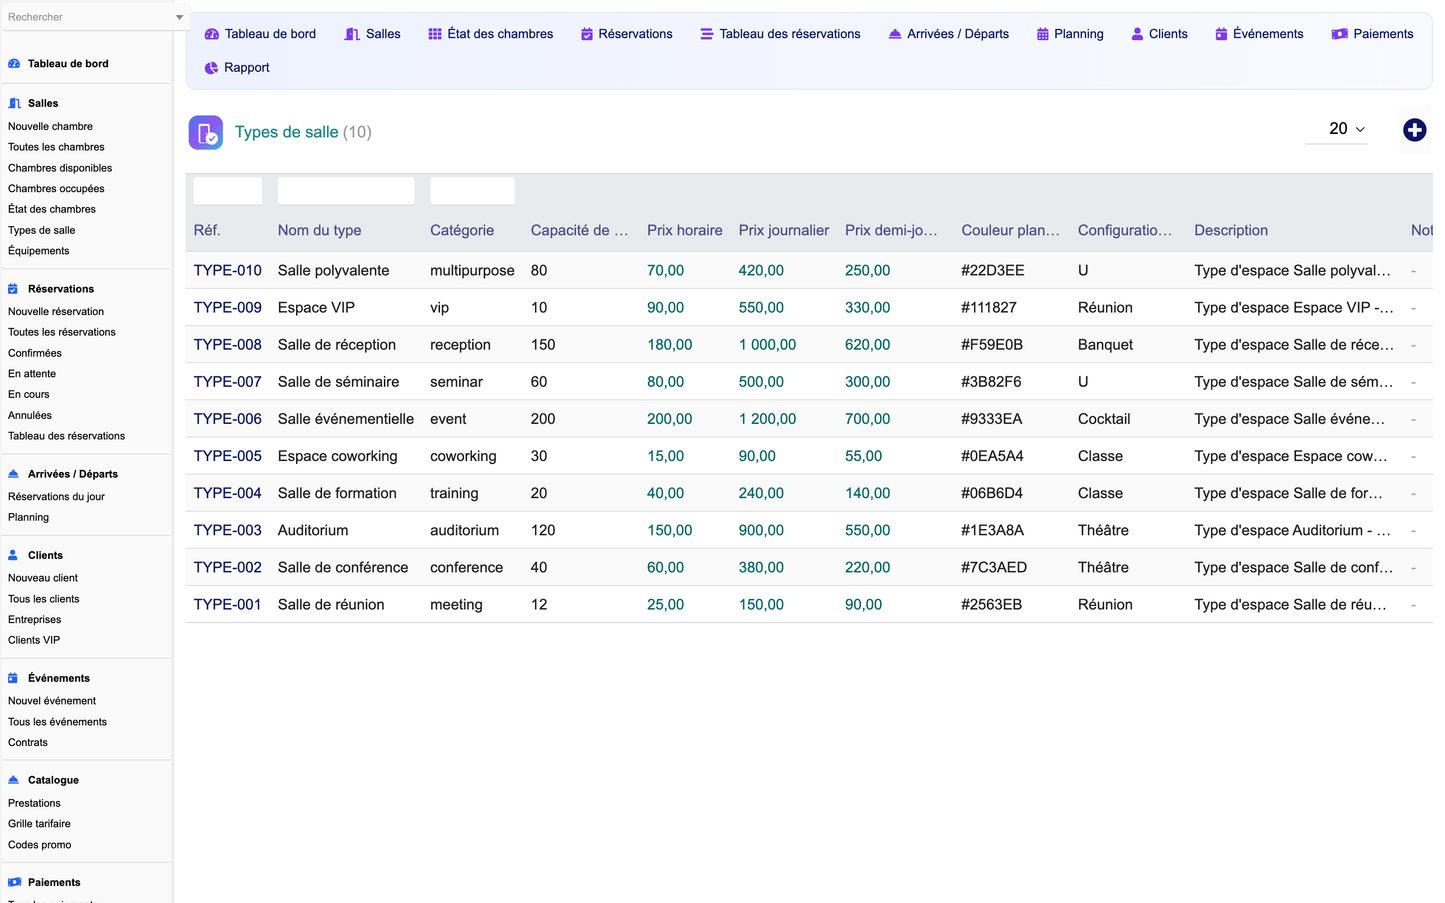Click the sidebar Clients section person icon

13,555
